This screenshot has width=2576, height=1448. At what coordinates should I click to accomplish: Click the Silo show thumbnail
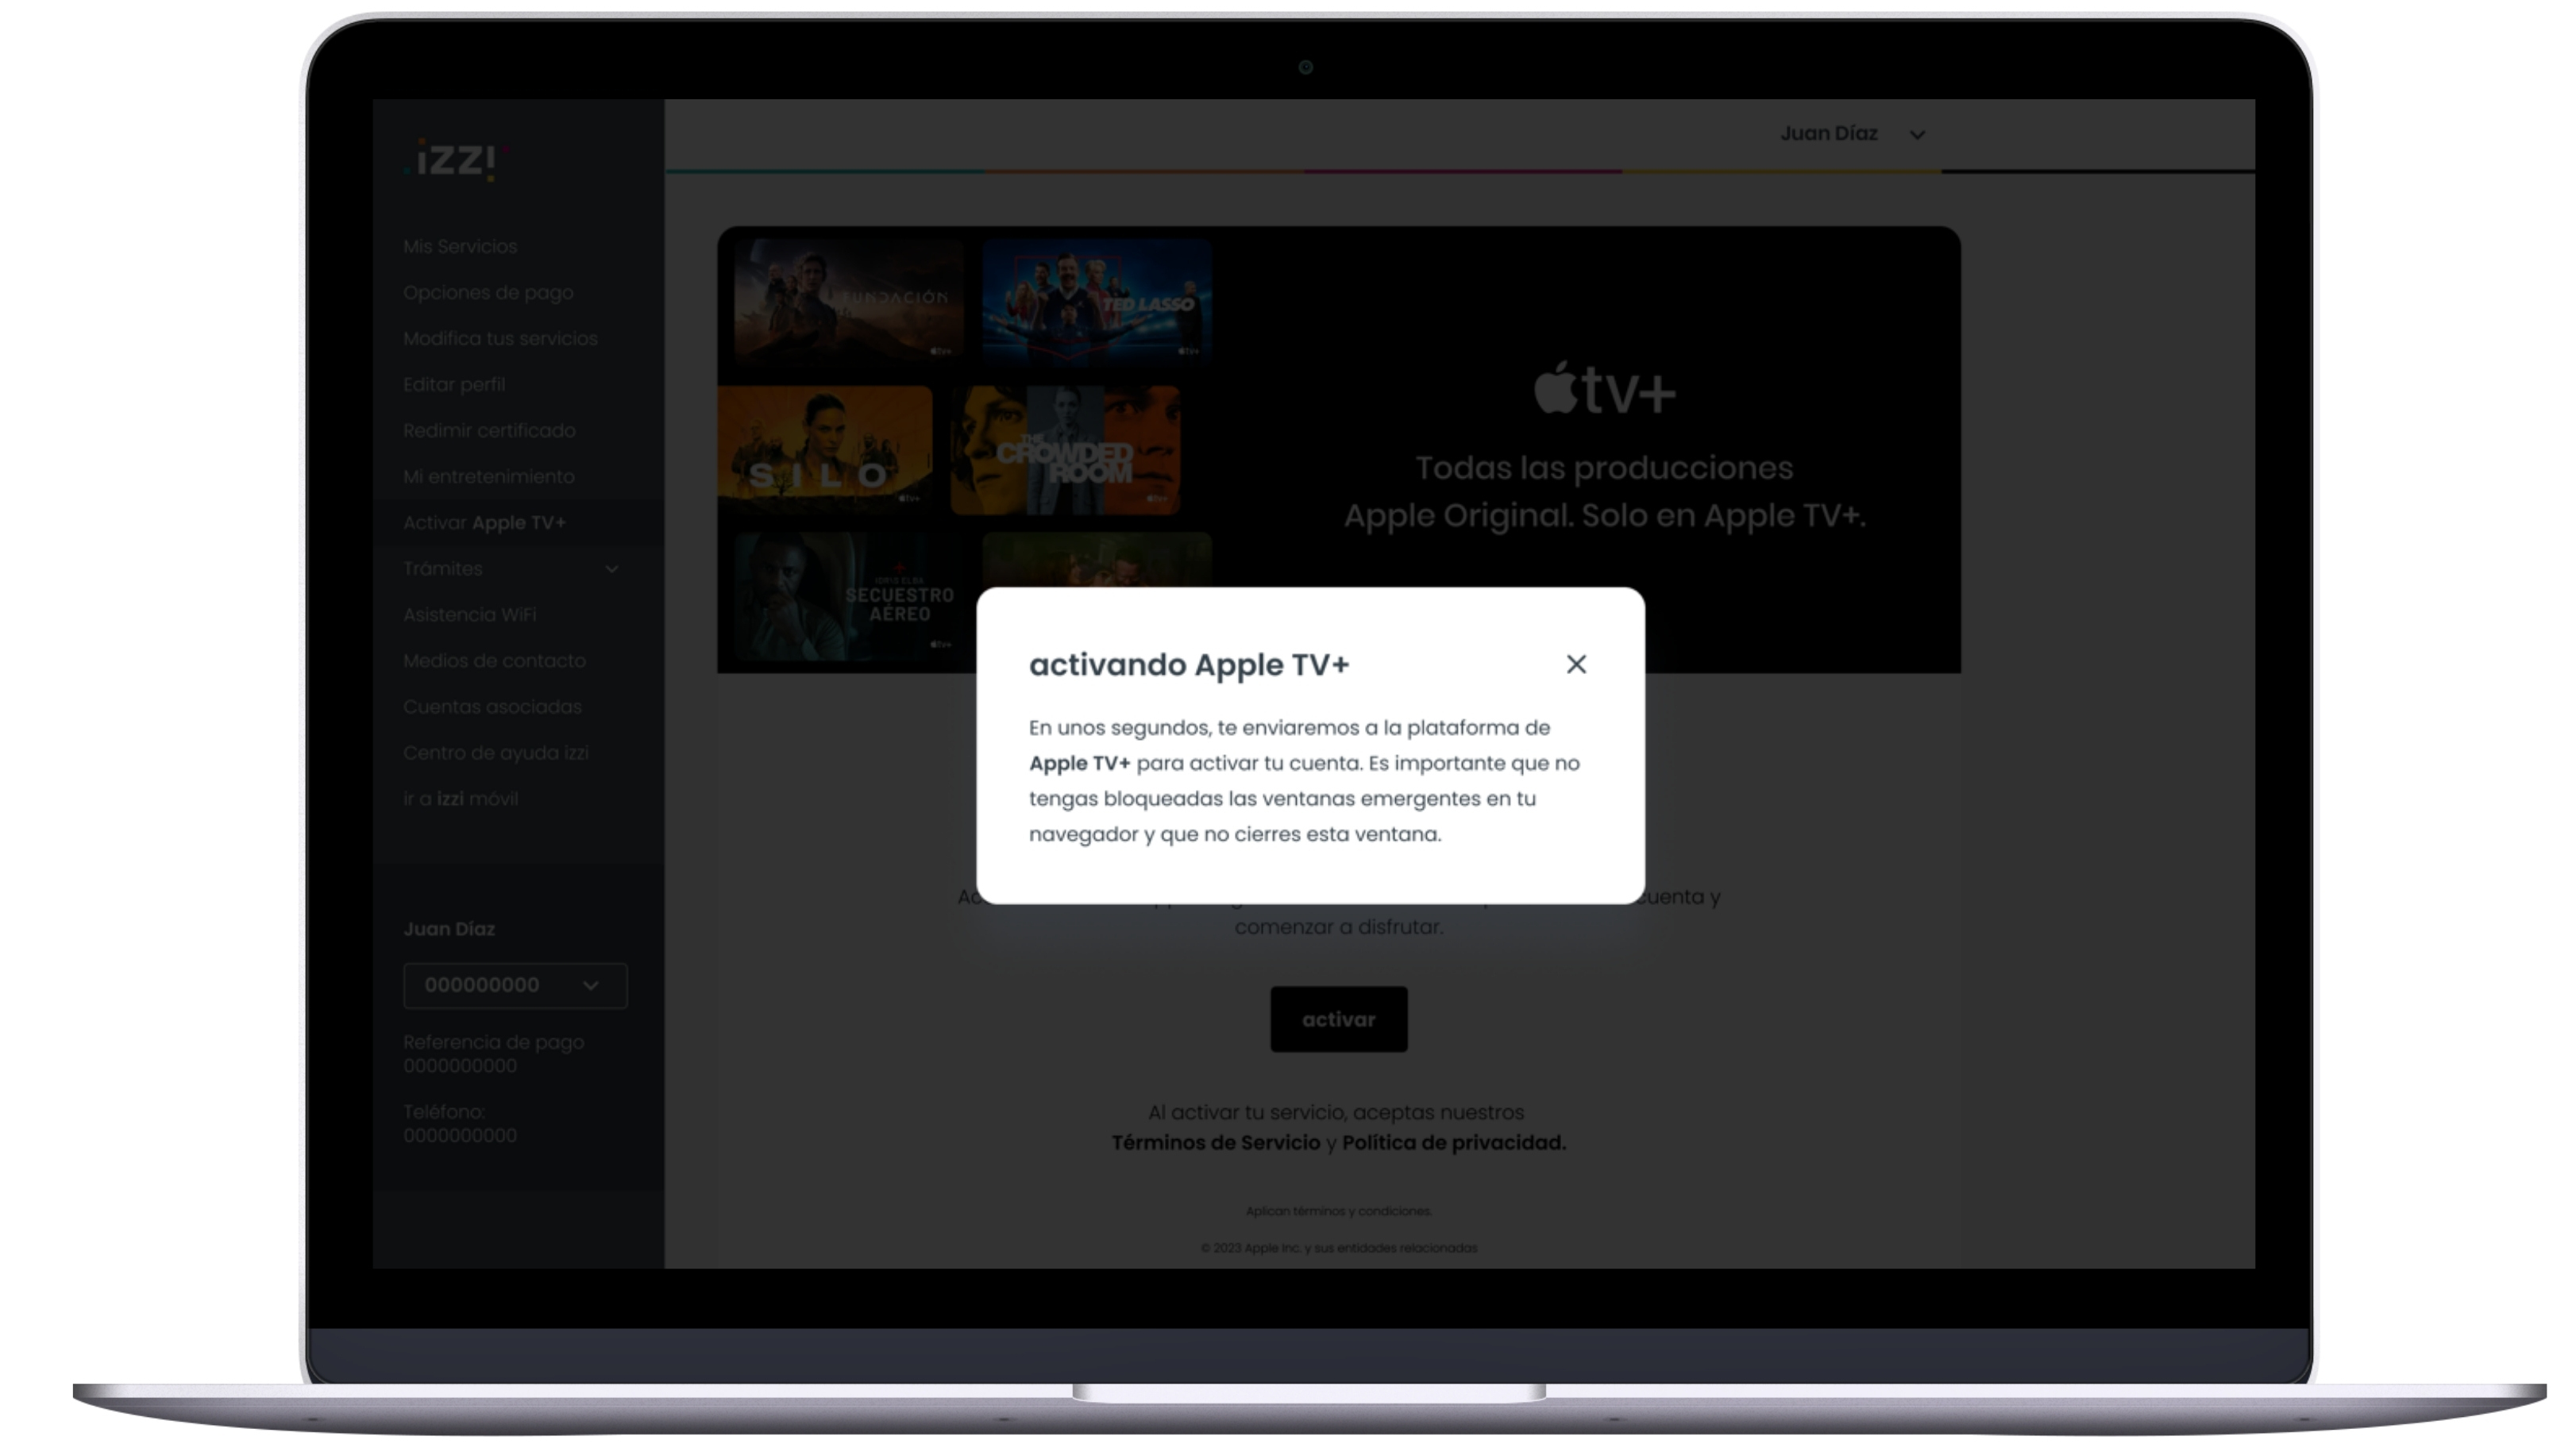[824, 450]
